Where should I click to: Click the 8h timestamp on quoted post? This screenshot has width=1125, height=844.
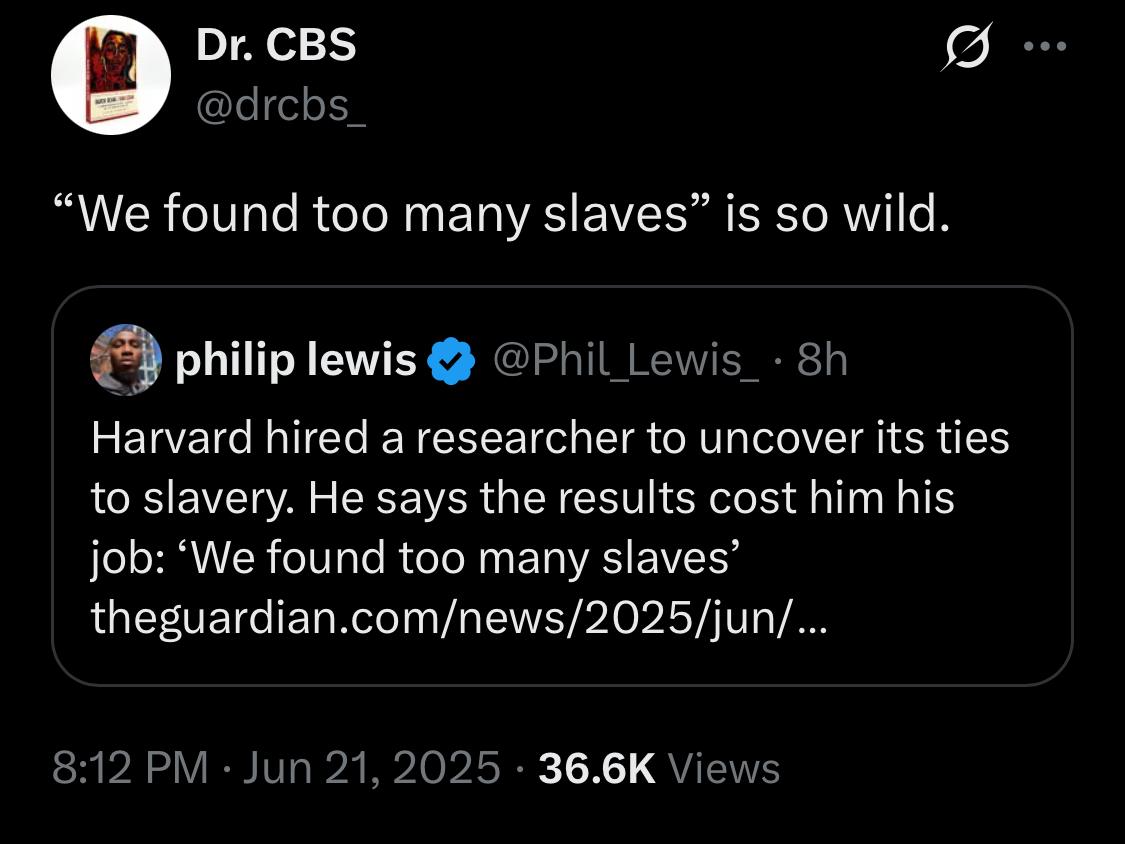[x=822, y=360]
